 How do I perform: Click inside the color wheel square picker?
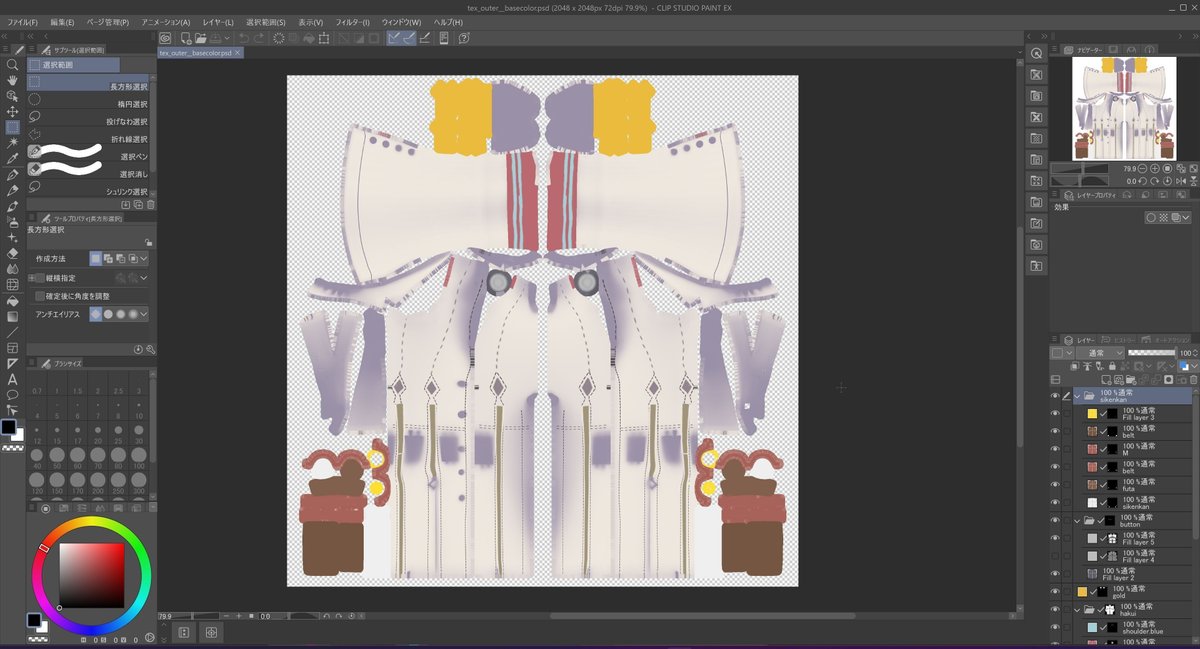tap(91, 576)
